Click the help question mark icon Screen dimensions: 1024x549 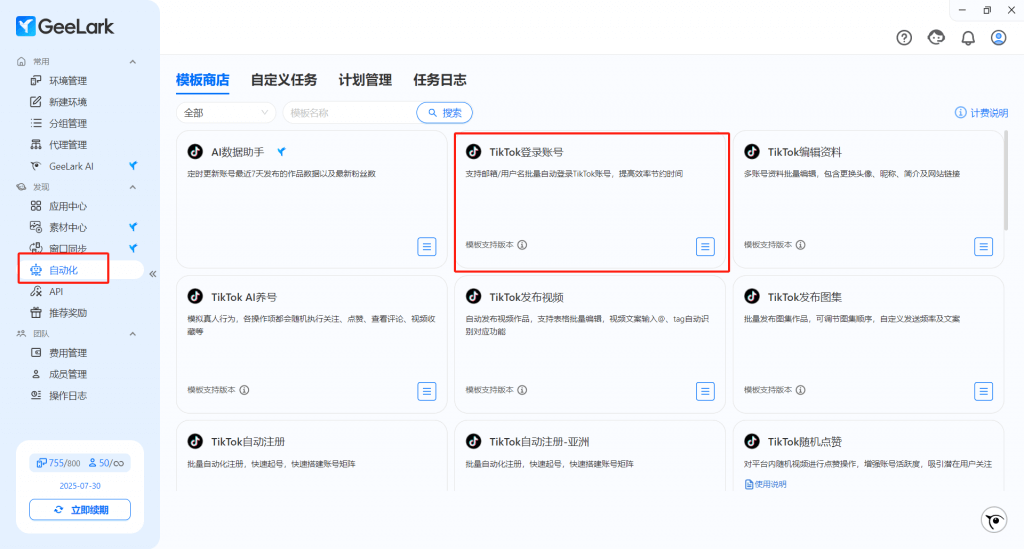(904, 38)
